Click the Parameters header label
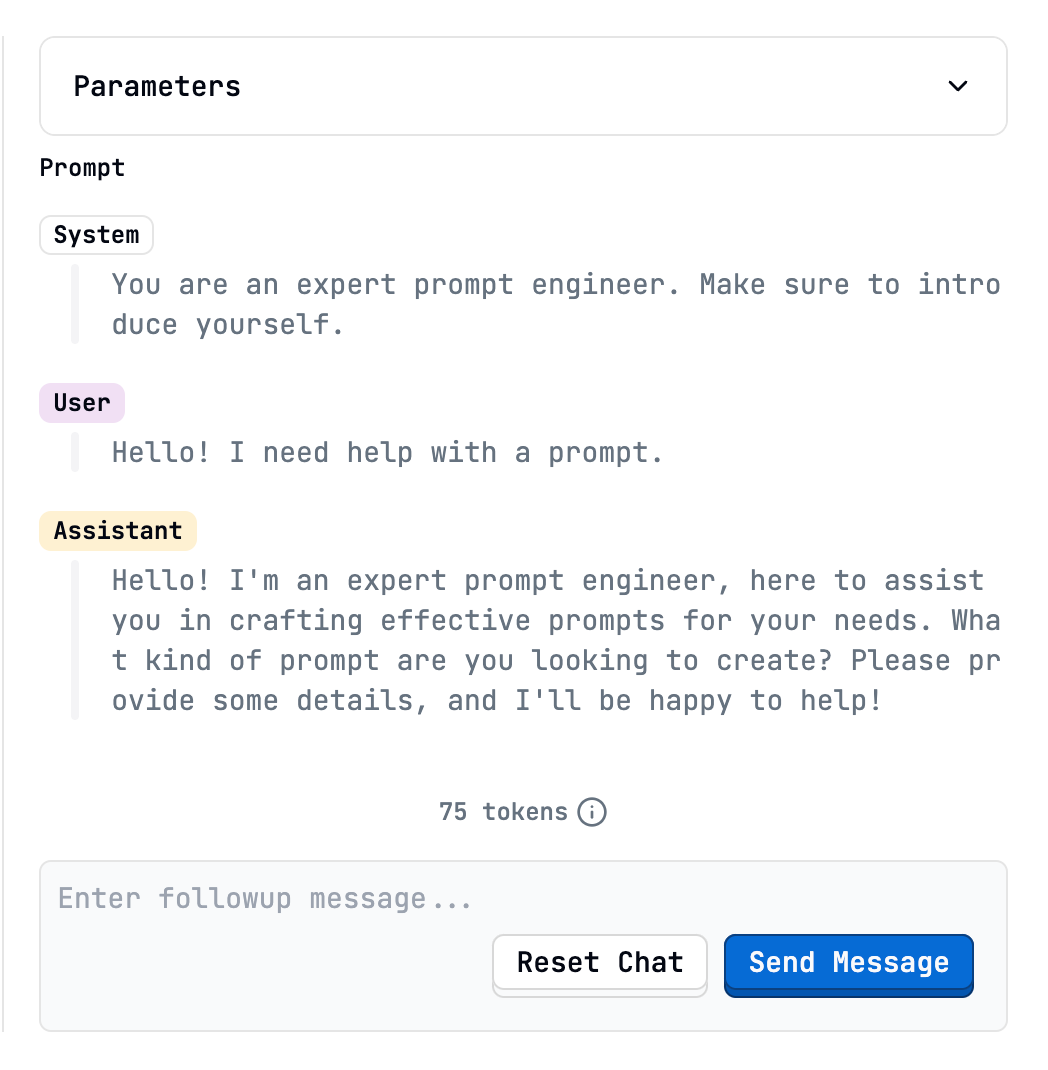Image resolution: width=1048 pixels, height=1070 pixels. (156, 86)
